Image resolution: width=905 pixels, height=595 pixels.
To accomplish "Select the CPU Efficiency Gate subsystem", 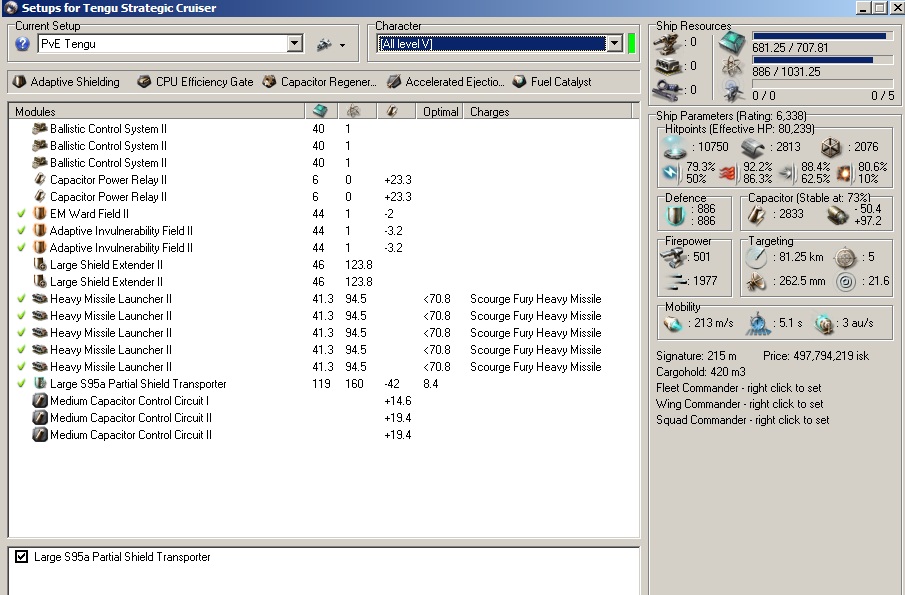I will point(144,82).
